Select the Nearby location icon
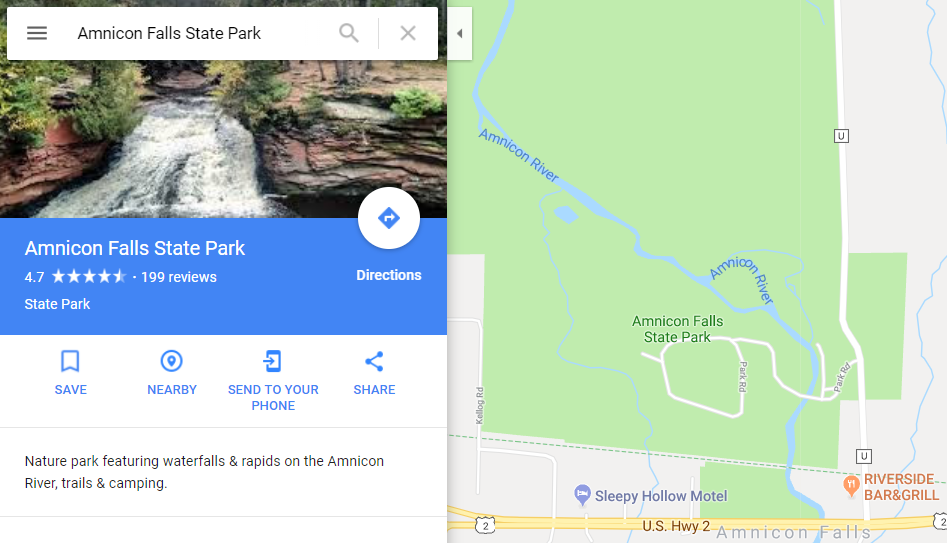 tap(172, 361)
